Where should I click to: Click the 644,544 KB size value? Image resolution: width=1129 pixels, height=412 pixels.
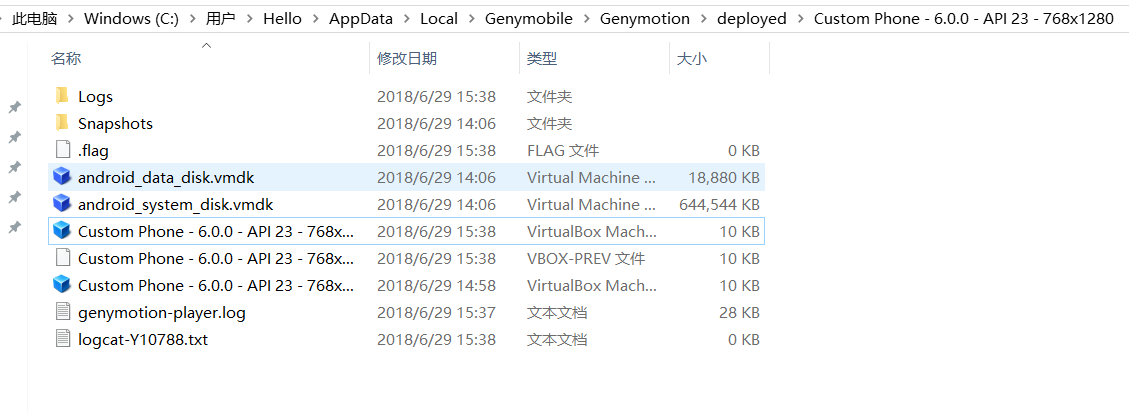(719, 205)
